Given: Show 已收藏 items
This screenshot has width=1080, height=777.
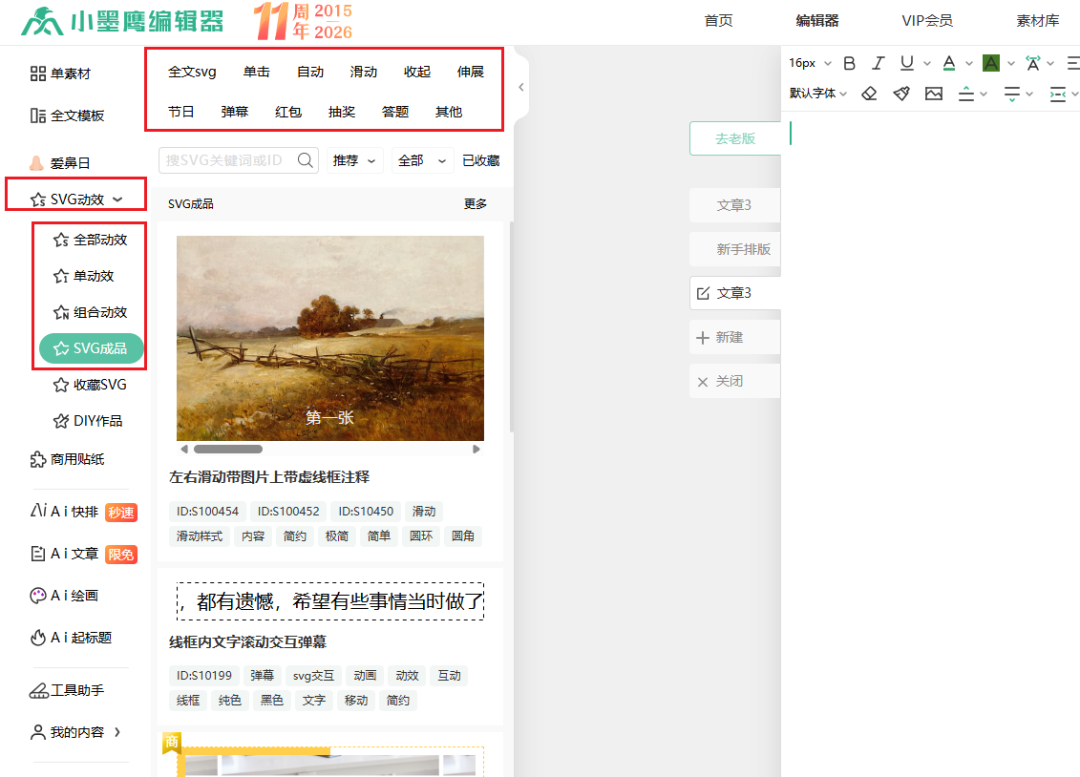Looking at the screenshot, I should (481, 160).
